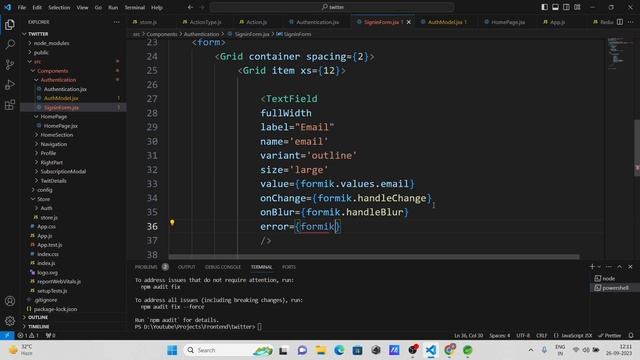640x360 pixels.
Task: Click the lightbulb quick-fix icon on line 36
Action: click(172, 223)
